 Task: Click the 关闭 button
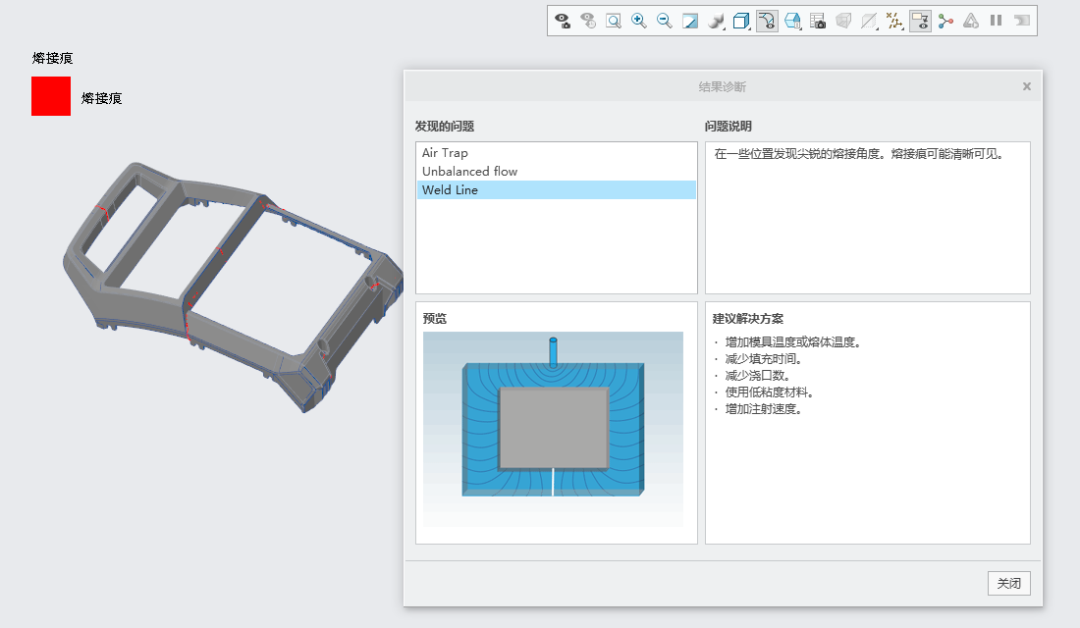pos(1009,583)
